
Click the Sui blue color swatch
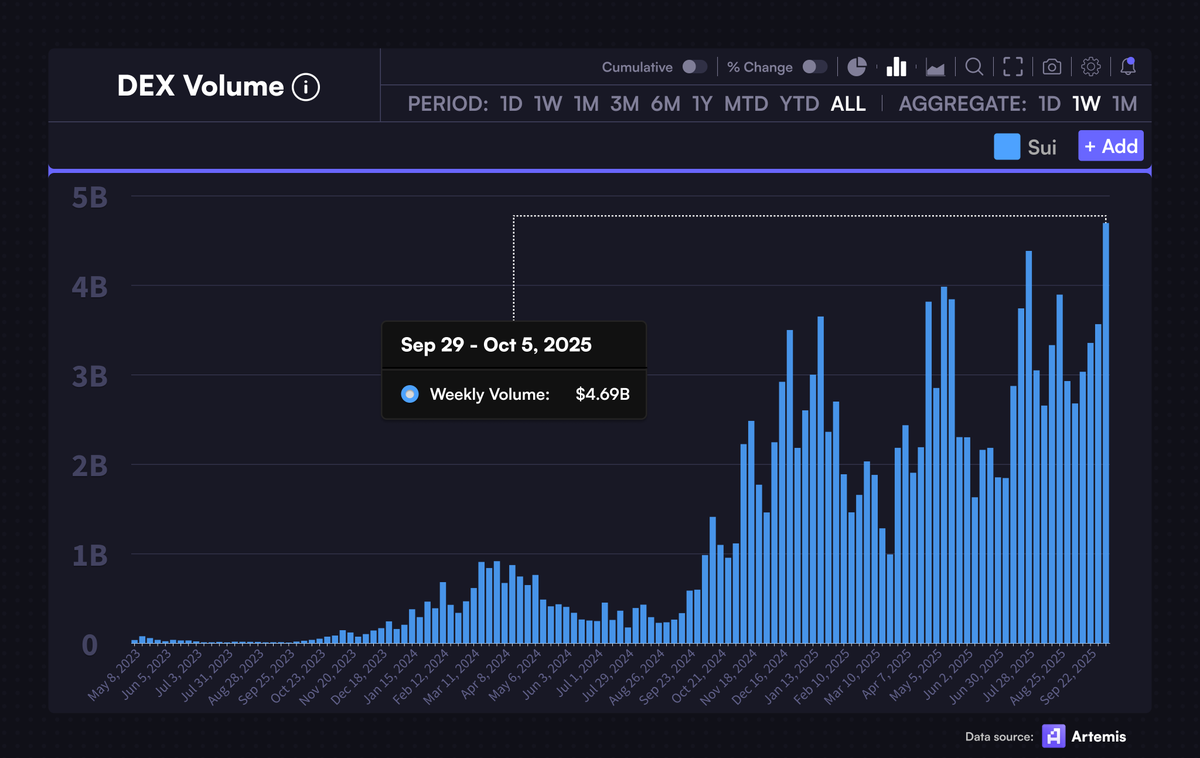pyautogui.click(x=1007, y=147)
